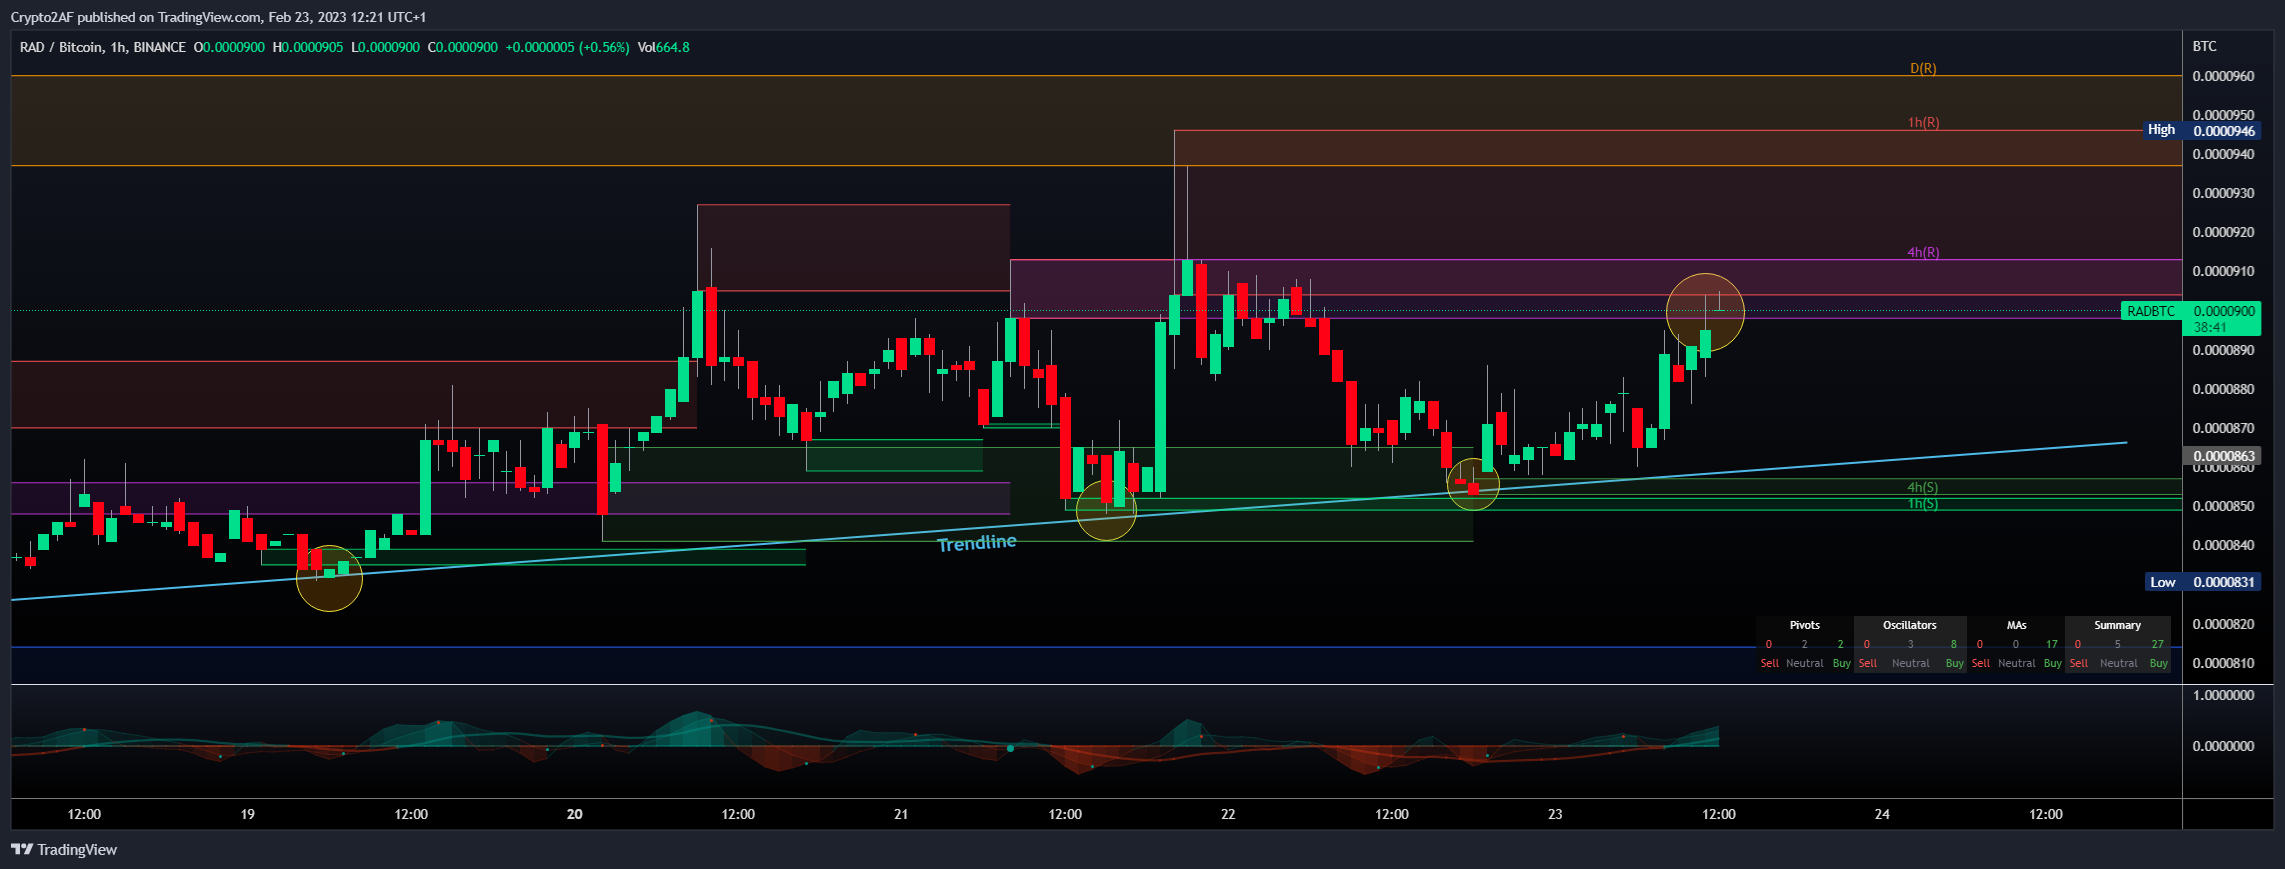Click the 38:41 candle countdown timer
The height and width of the screenshot is (869, 2285).
(x=2210, y=328)
